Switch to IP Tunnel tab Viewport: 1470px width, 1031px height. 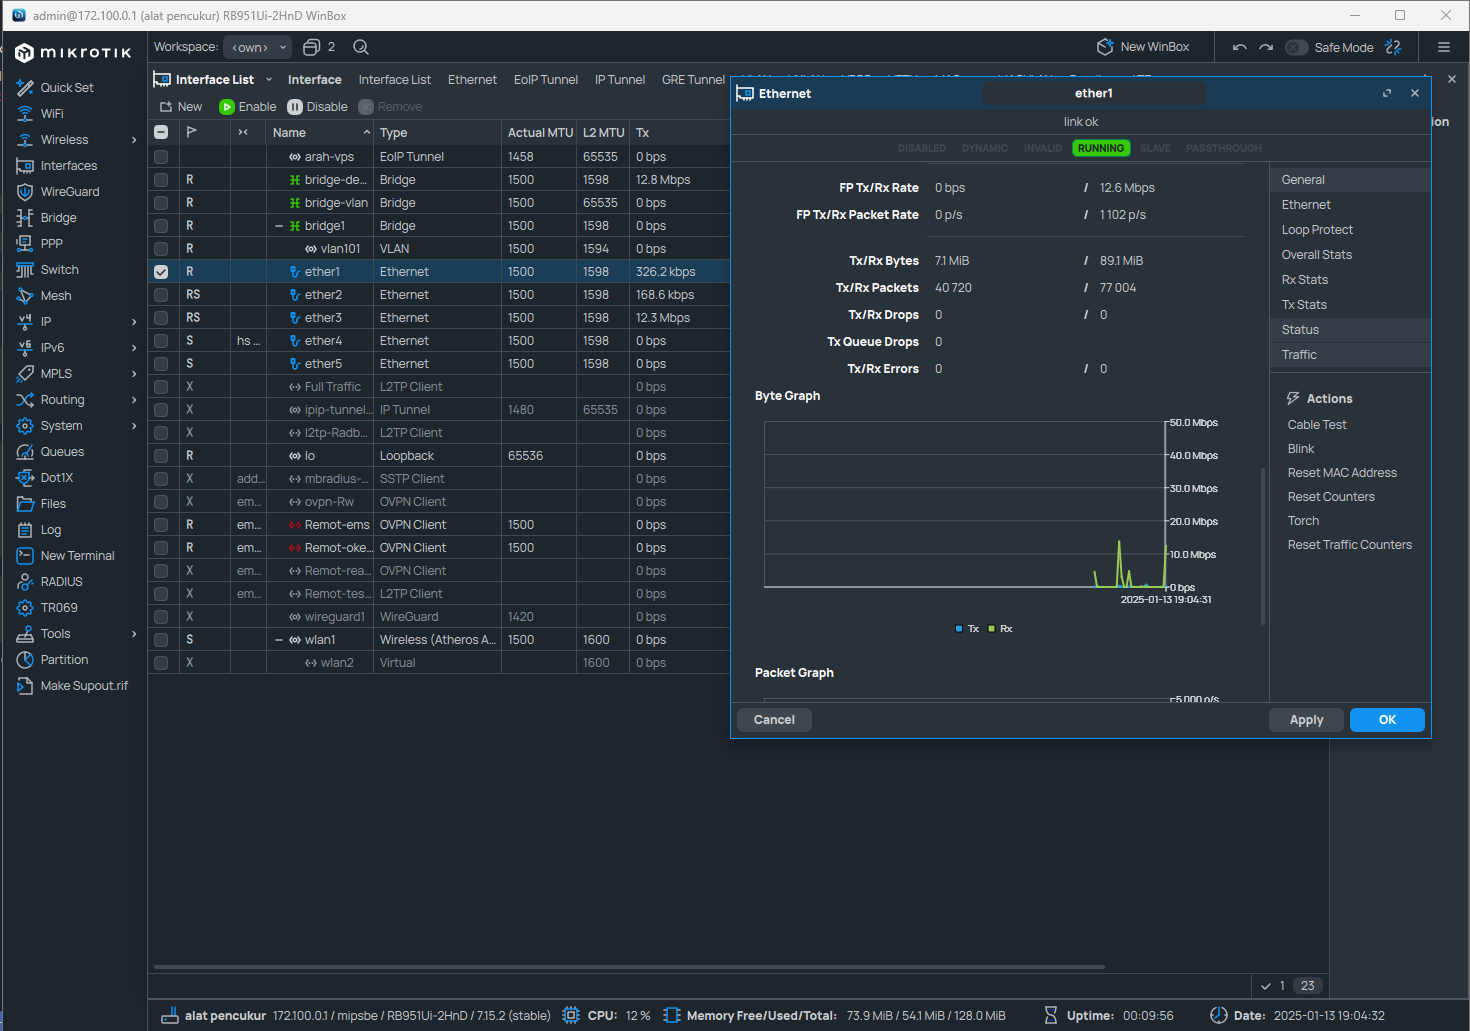point(620,80)
